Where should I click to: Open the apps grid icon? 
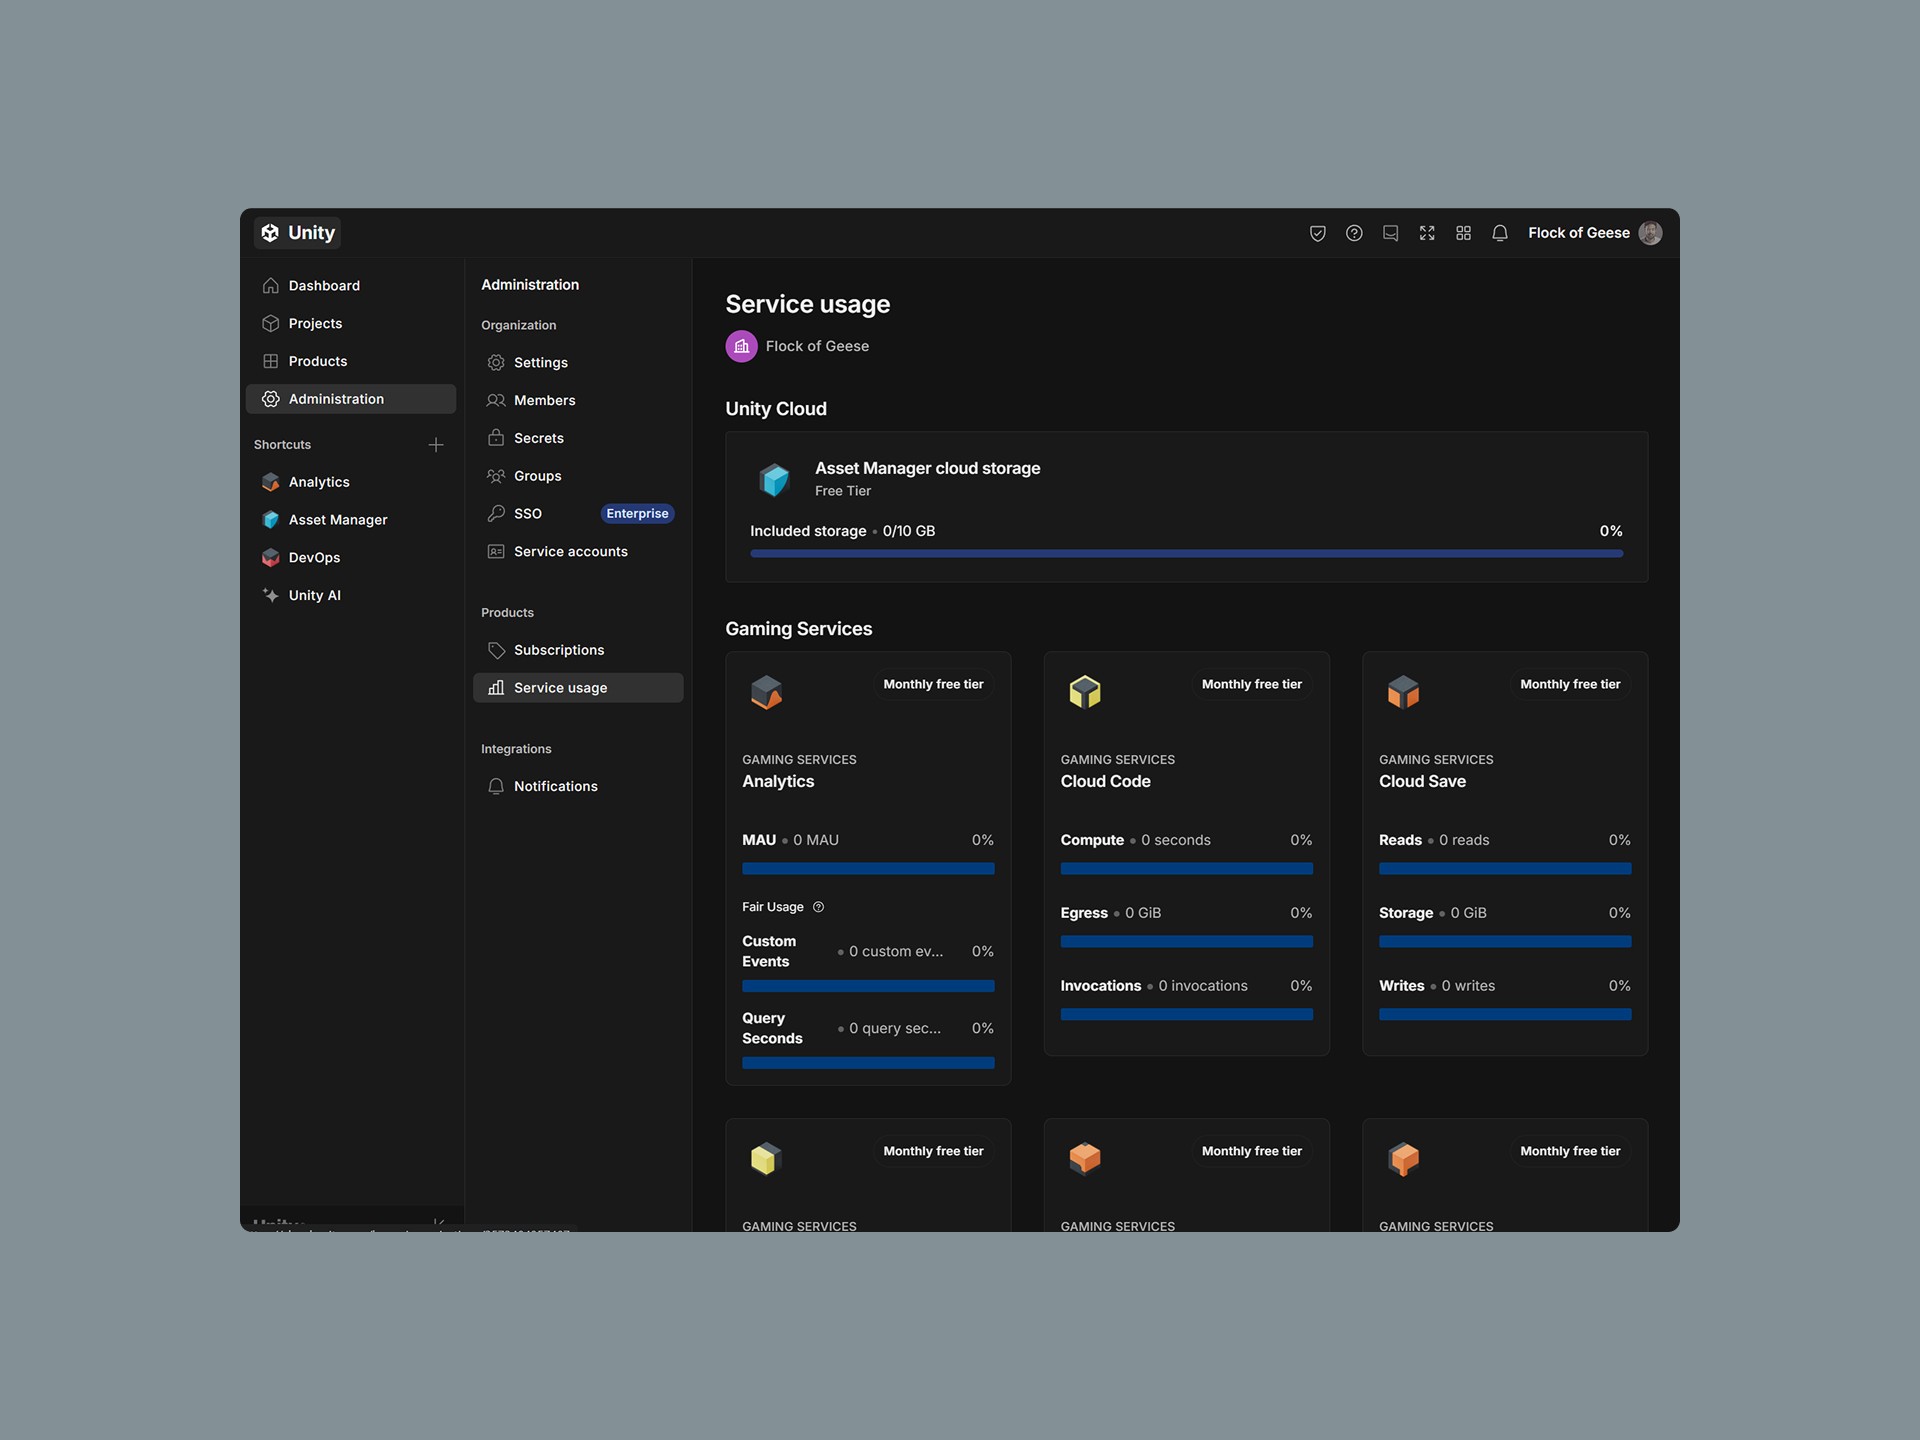click(1463, 233)
